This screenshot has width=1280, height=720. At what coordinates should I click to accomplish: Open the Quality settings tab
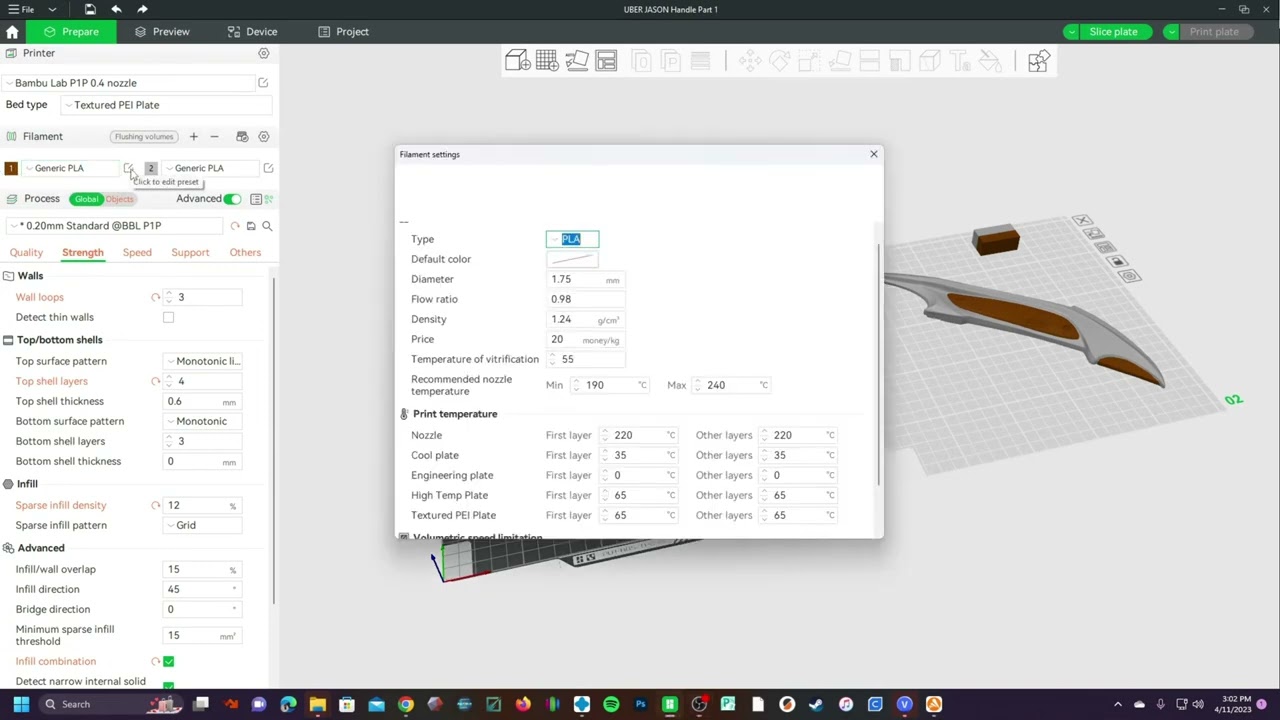[26, 252]
